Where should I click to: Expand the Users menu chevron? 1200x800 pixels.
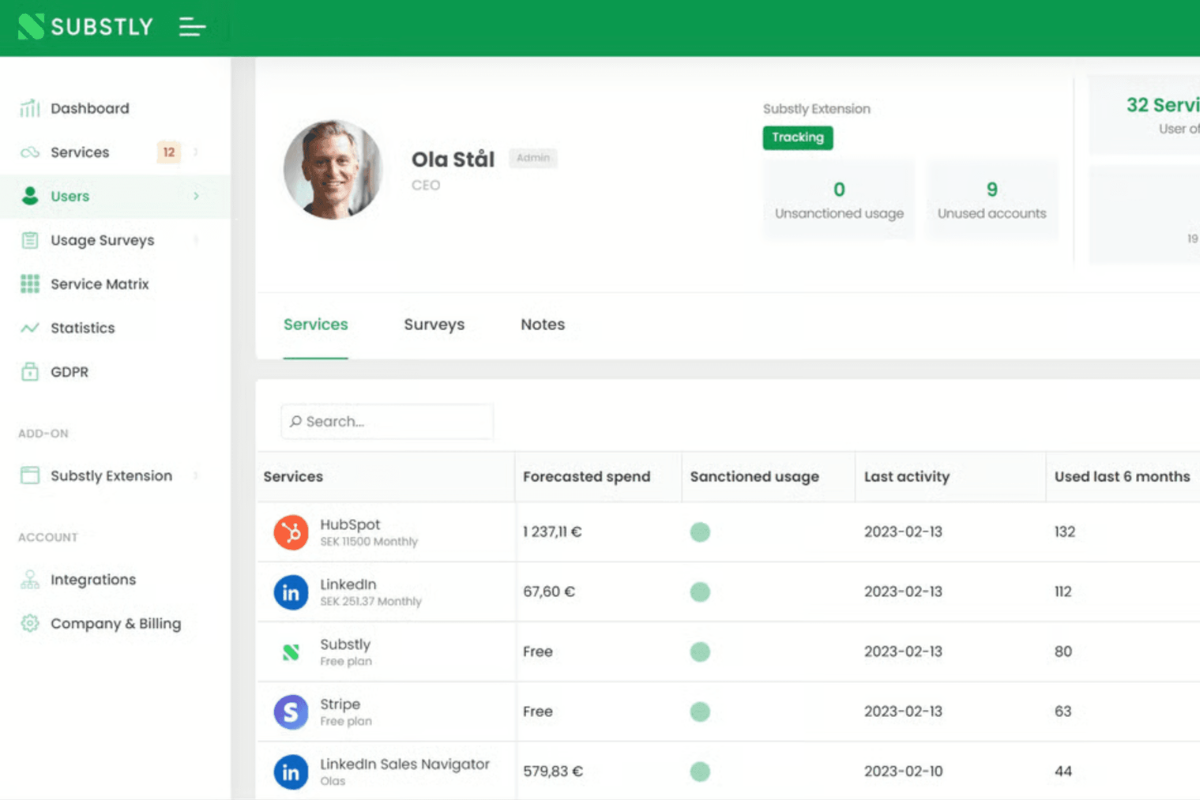click(196, 196)
